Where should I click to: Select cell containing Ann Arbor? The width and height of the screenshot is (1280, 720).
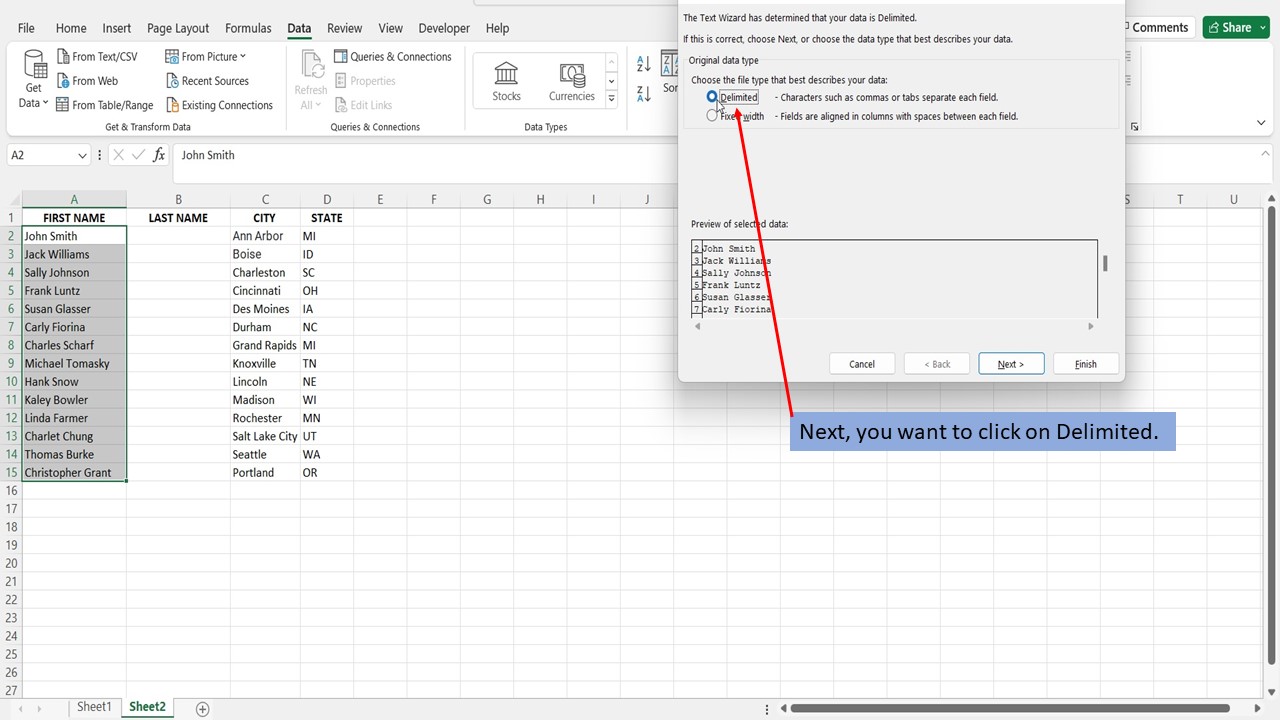pyautogui.click(x=265, y=236)
